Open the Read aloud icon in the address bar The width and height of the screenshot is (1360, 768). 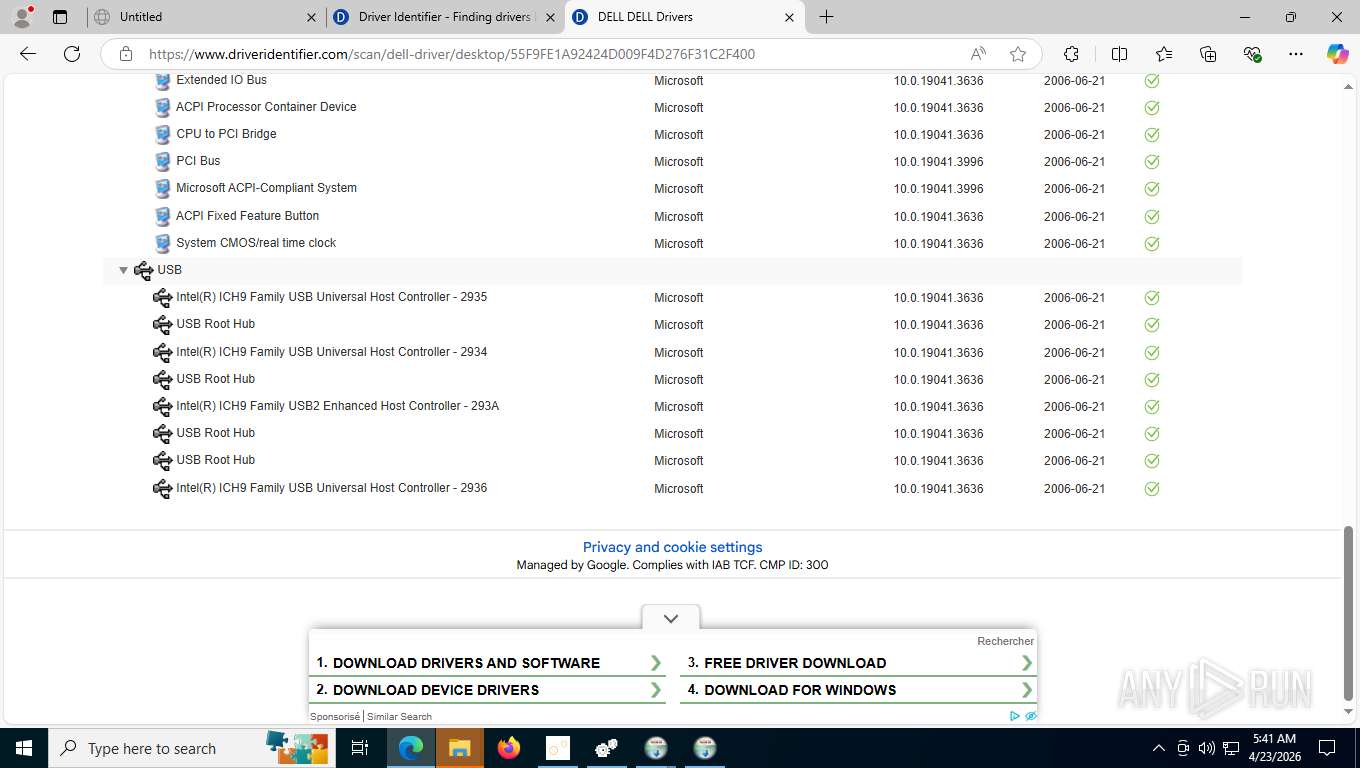978,54
